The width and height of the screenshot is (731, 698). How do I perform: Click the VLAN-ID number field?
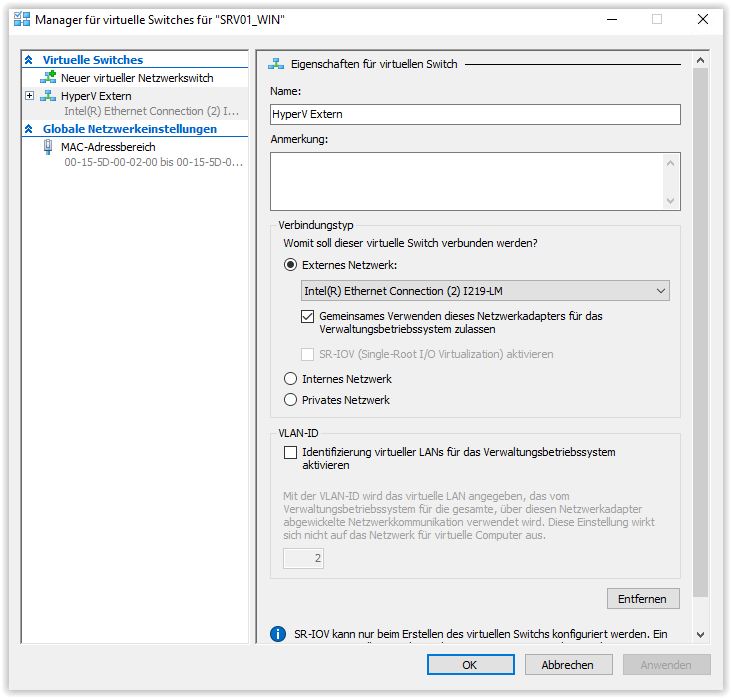pos(303,558)
